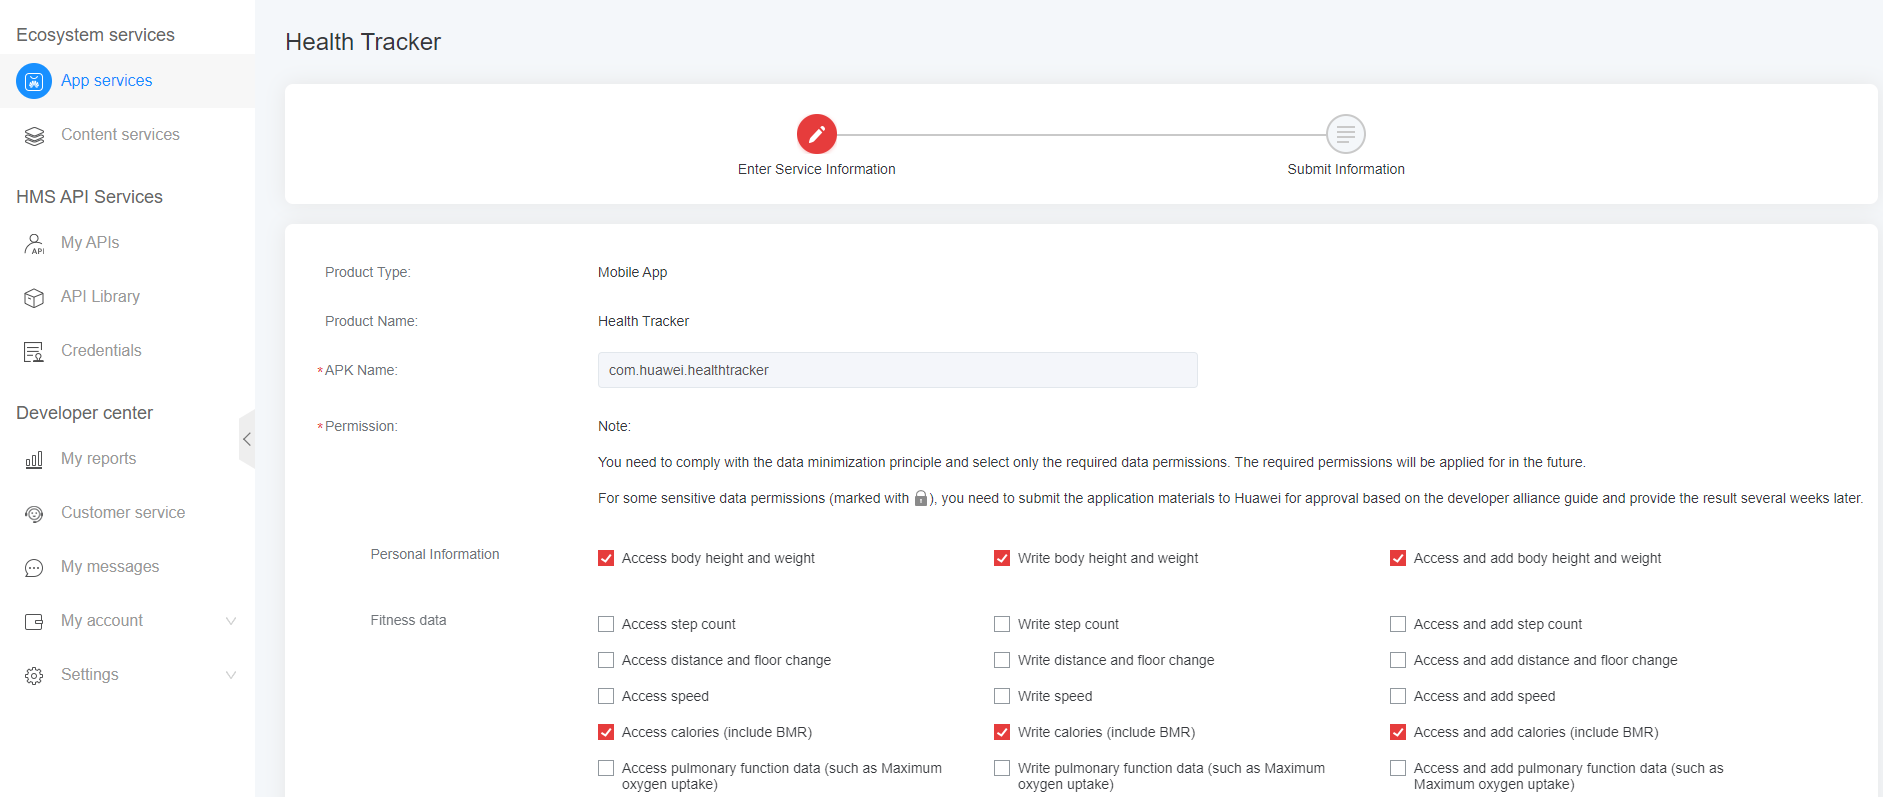Image resolution: width=1883 pixels, height=797 pixels.
Task: Check Access and add step count
Action: click(1398, 624)
